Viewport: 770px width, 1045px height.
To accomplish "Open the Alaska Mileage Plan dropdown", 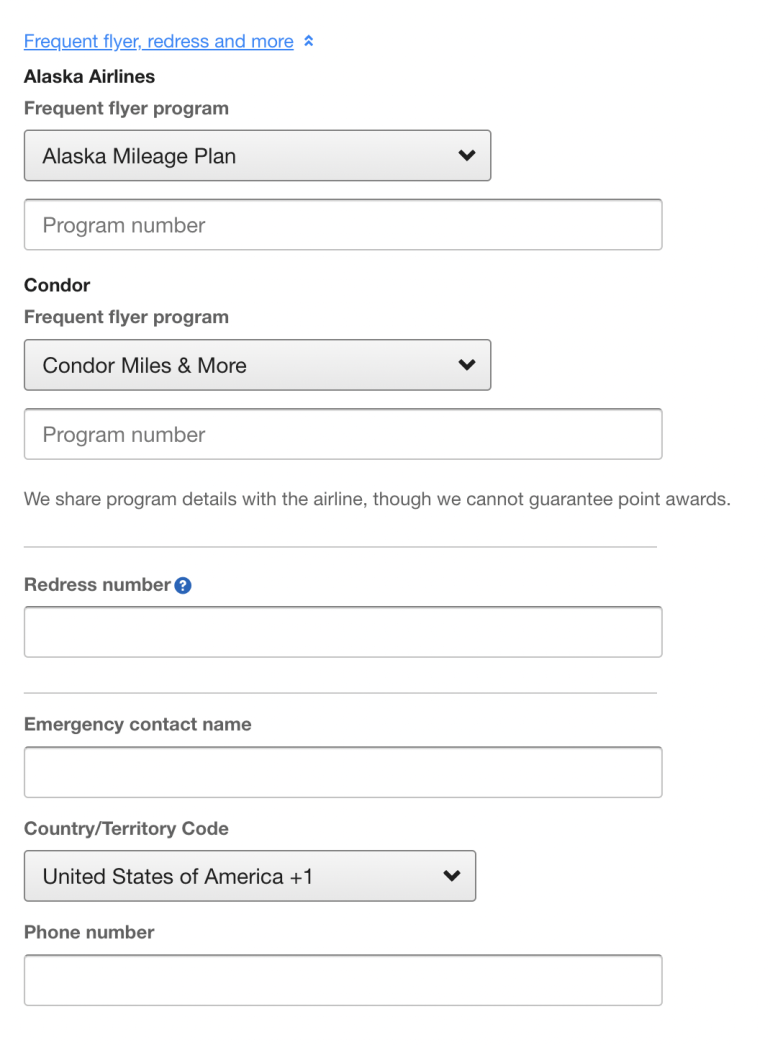I will pyautogui.click(x=257, y=156).
